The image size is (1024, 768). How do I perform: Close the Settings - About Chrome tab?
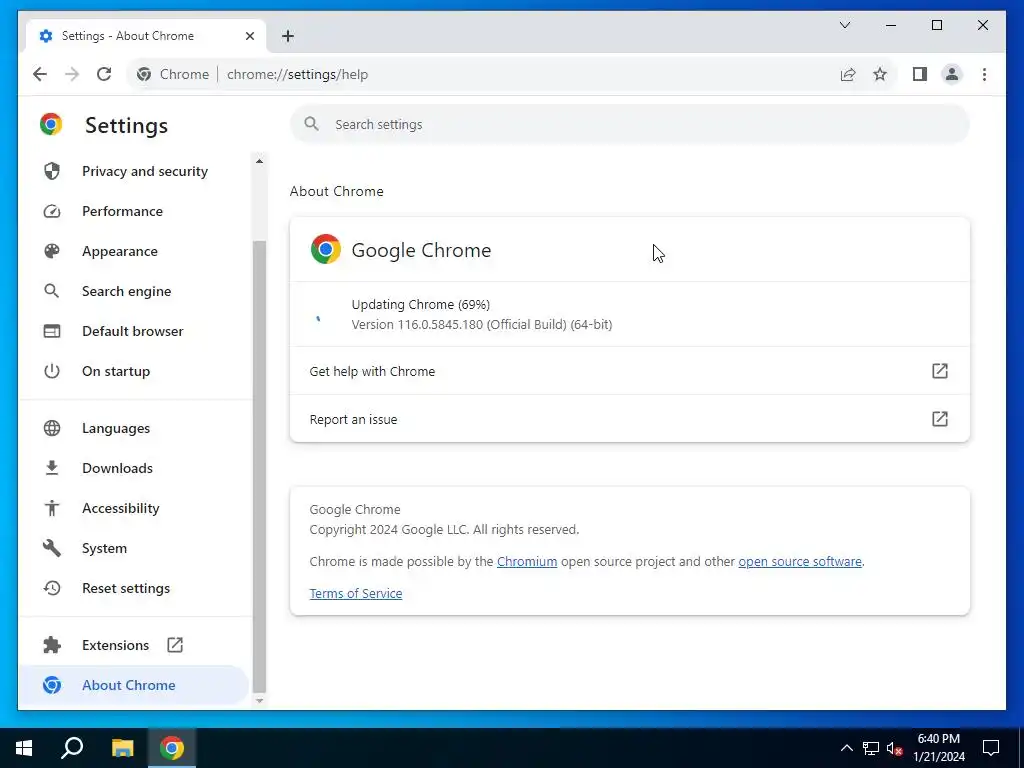pyautogui.click(x=249, y=36)
